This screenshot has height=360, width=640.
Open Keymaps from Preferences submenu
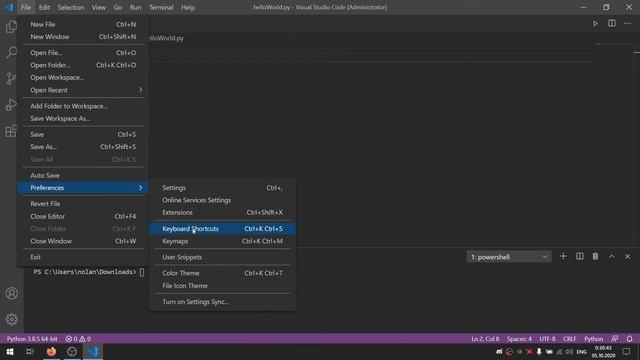(x=222, y=241)
